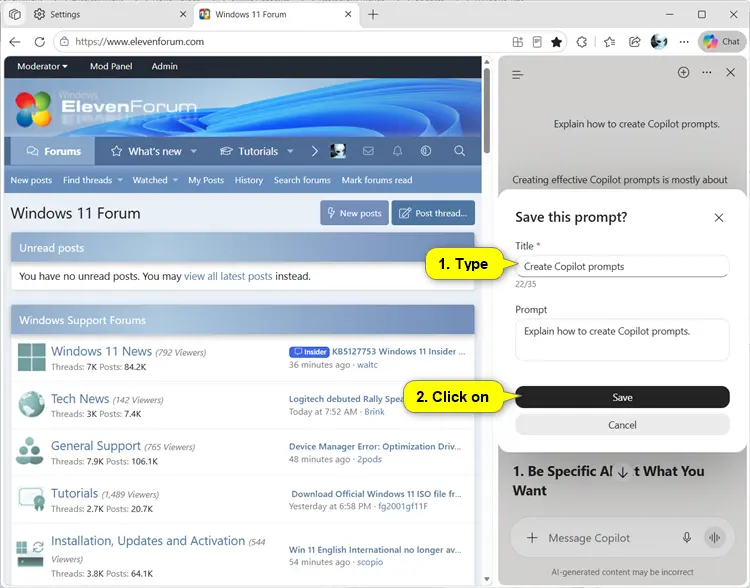The height and width of the screenshot is (588, 750).
Task: Open the browser extensions puzzle icon
Action: click(582, 42)
